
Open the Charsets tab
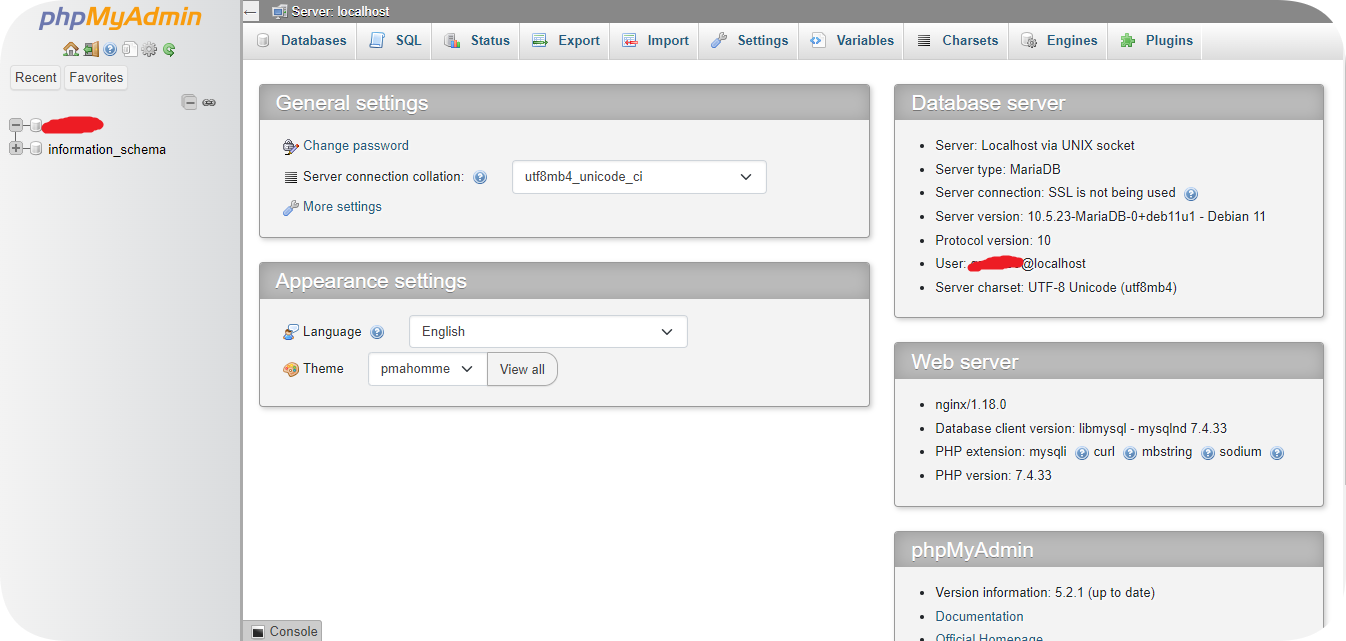pyautogui.click(x=956, y=41)
